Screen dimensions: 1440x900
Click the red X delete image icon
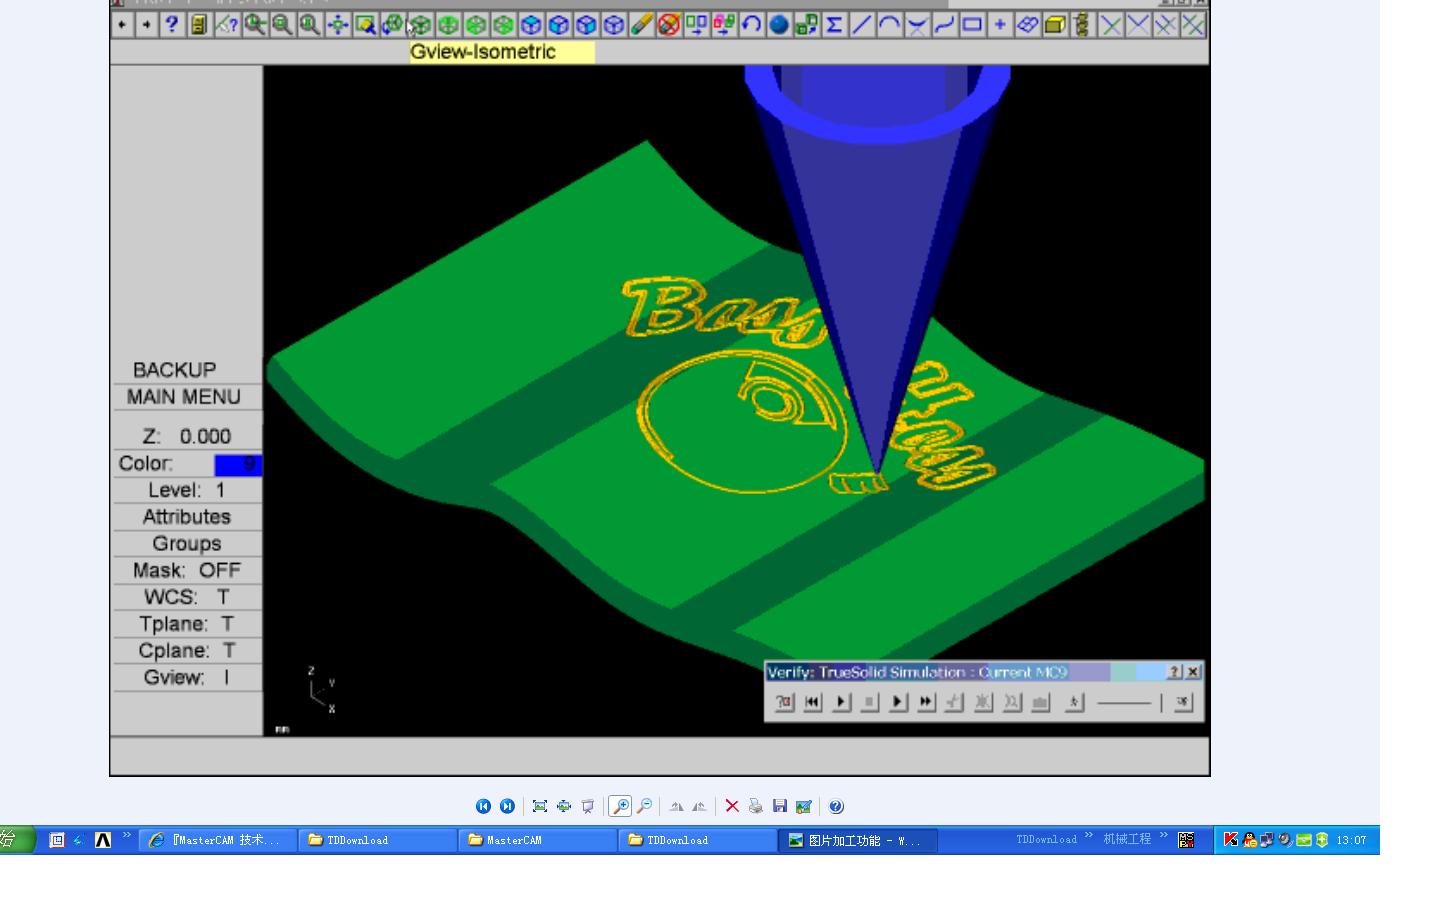732,806
